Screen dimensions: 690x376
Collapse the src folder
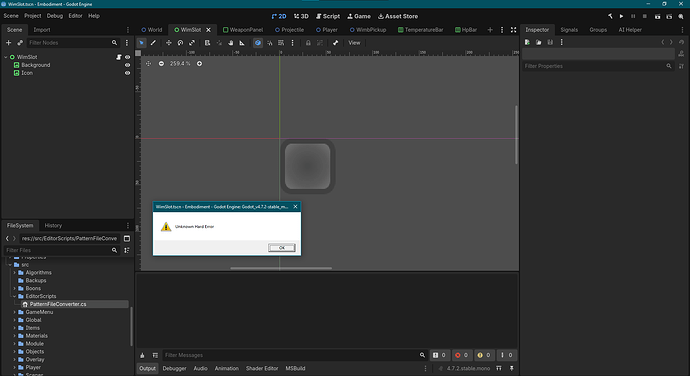coord(10,265)
